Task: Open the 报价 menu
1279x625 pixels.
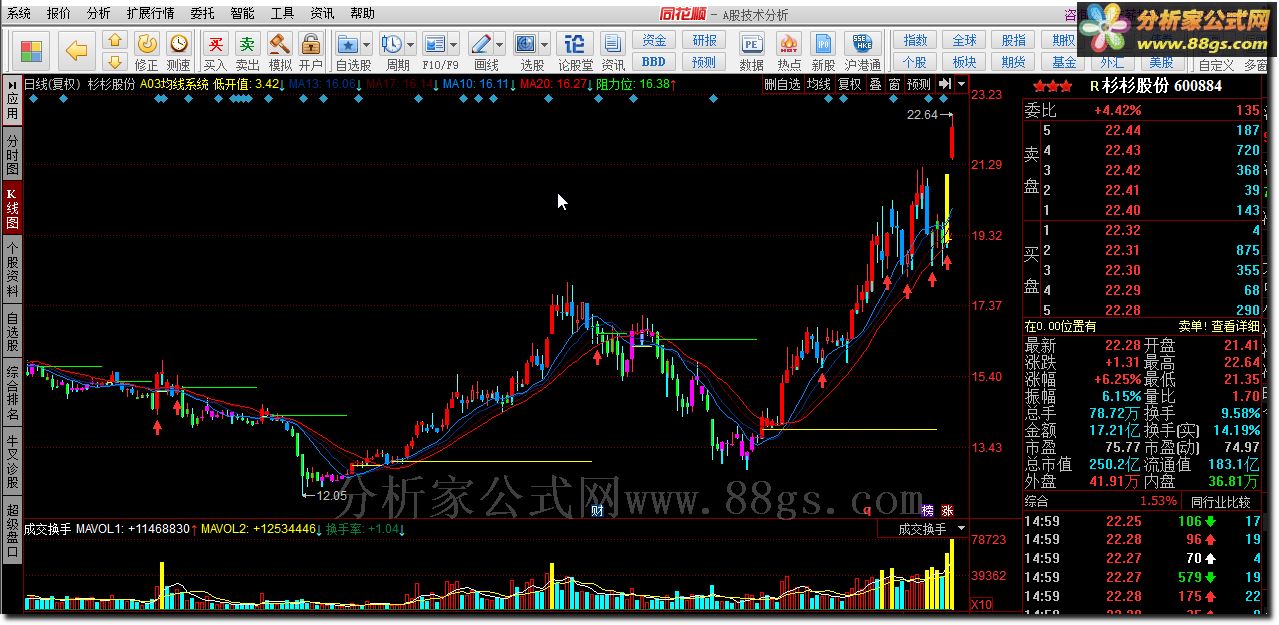Action: (59, 13)
